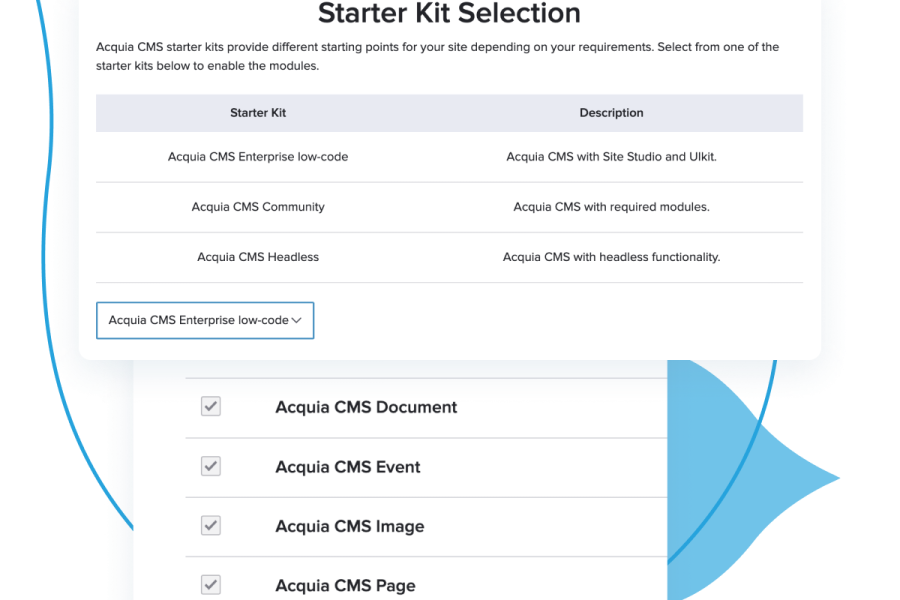The image size is (900, 600).
Task: Toggle the Acquia CMS Document checkbox
Action: (211, 406)
